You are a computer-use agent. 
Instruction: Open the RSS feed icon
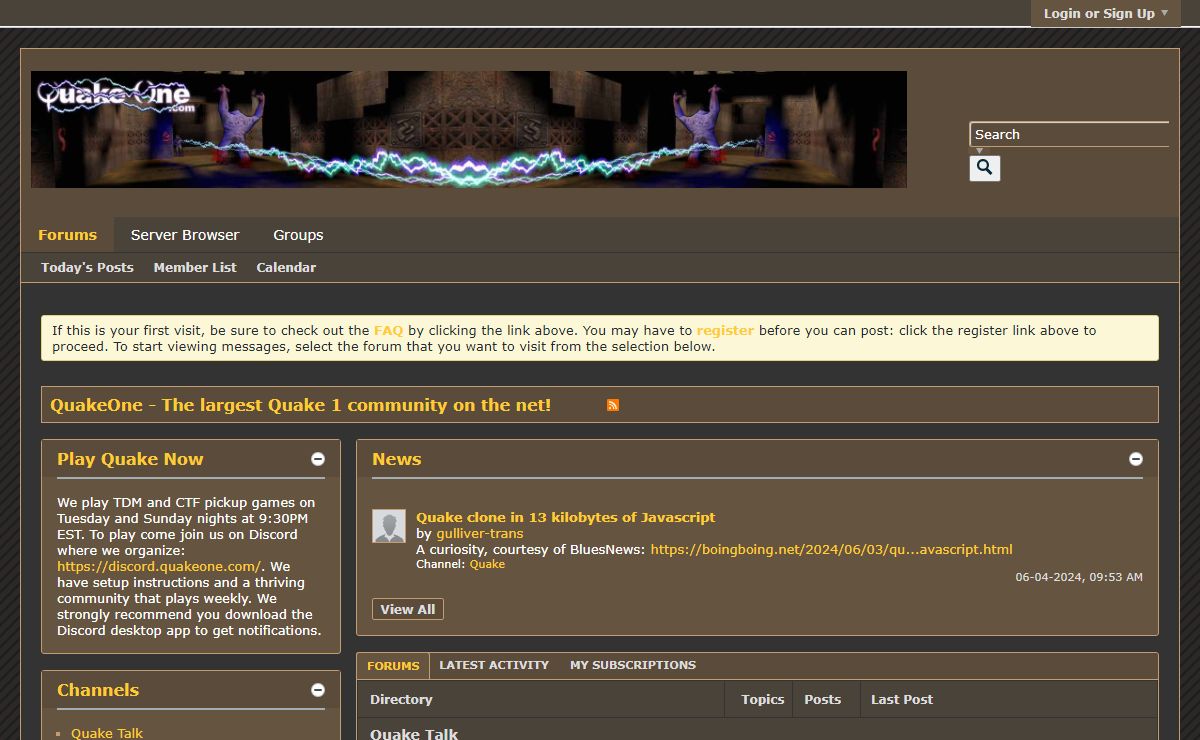[613, 405]
